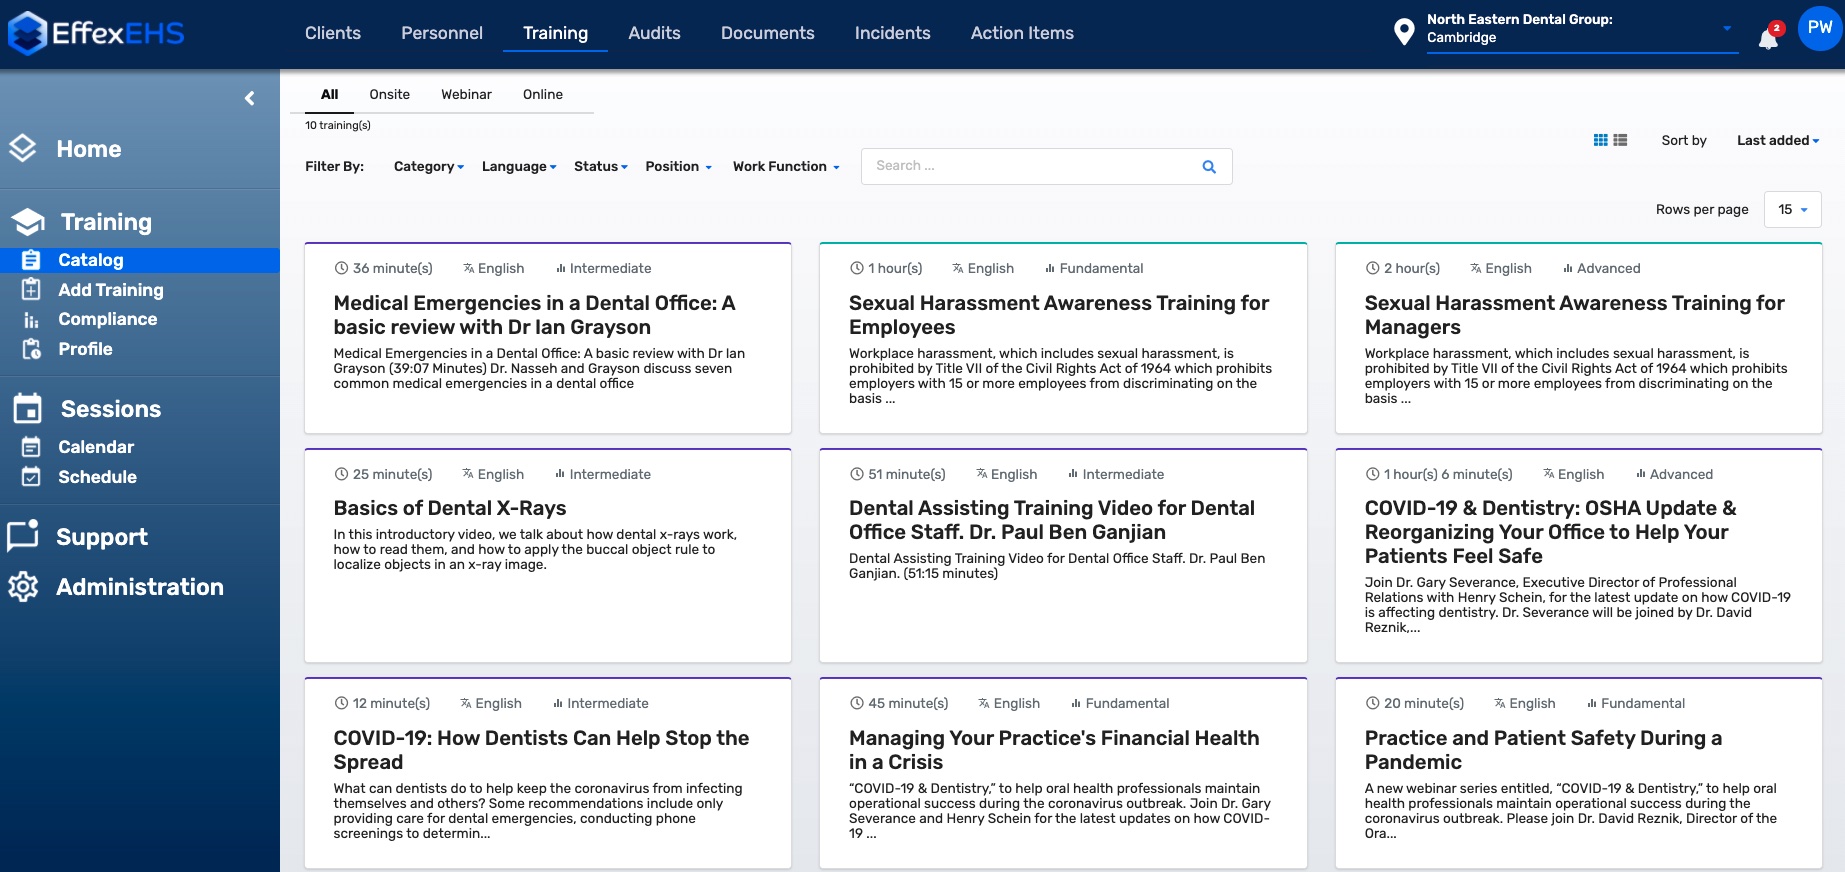This screenshot has height=872, width=1845.
Task: Open Schedule in sidebar
Action: (97, 477)
